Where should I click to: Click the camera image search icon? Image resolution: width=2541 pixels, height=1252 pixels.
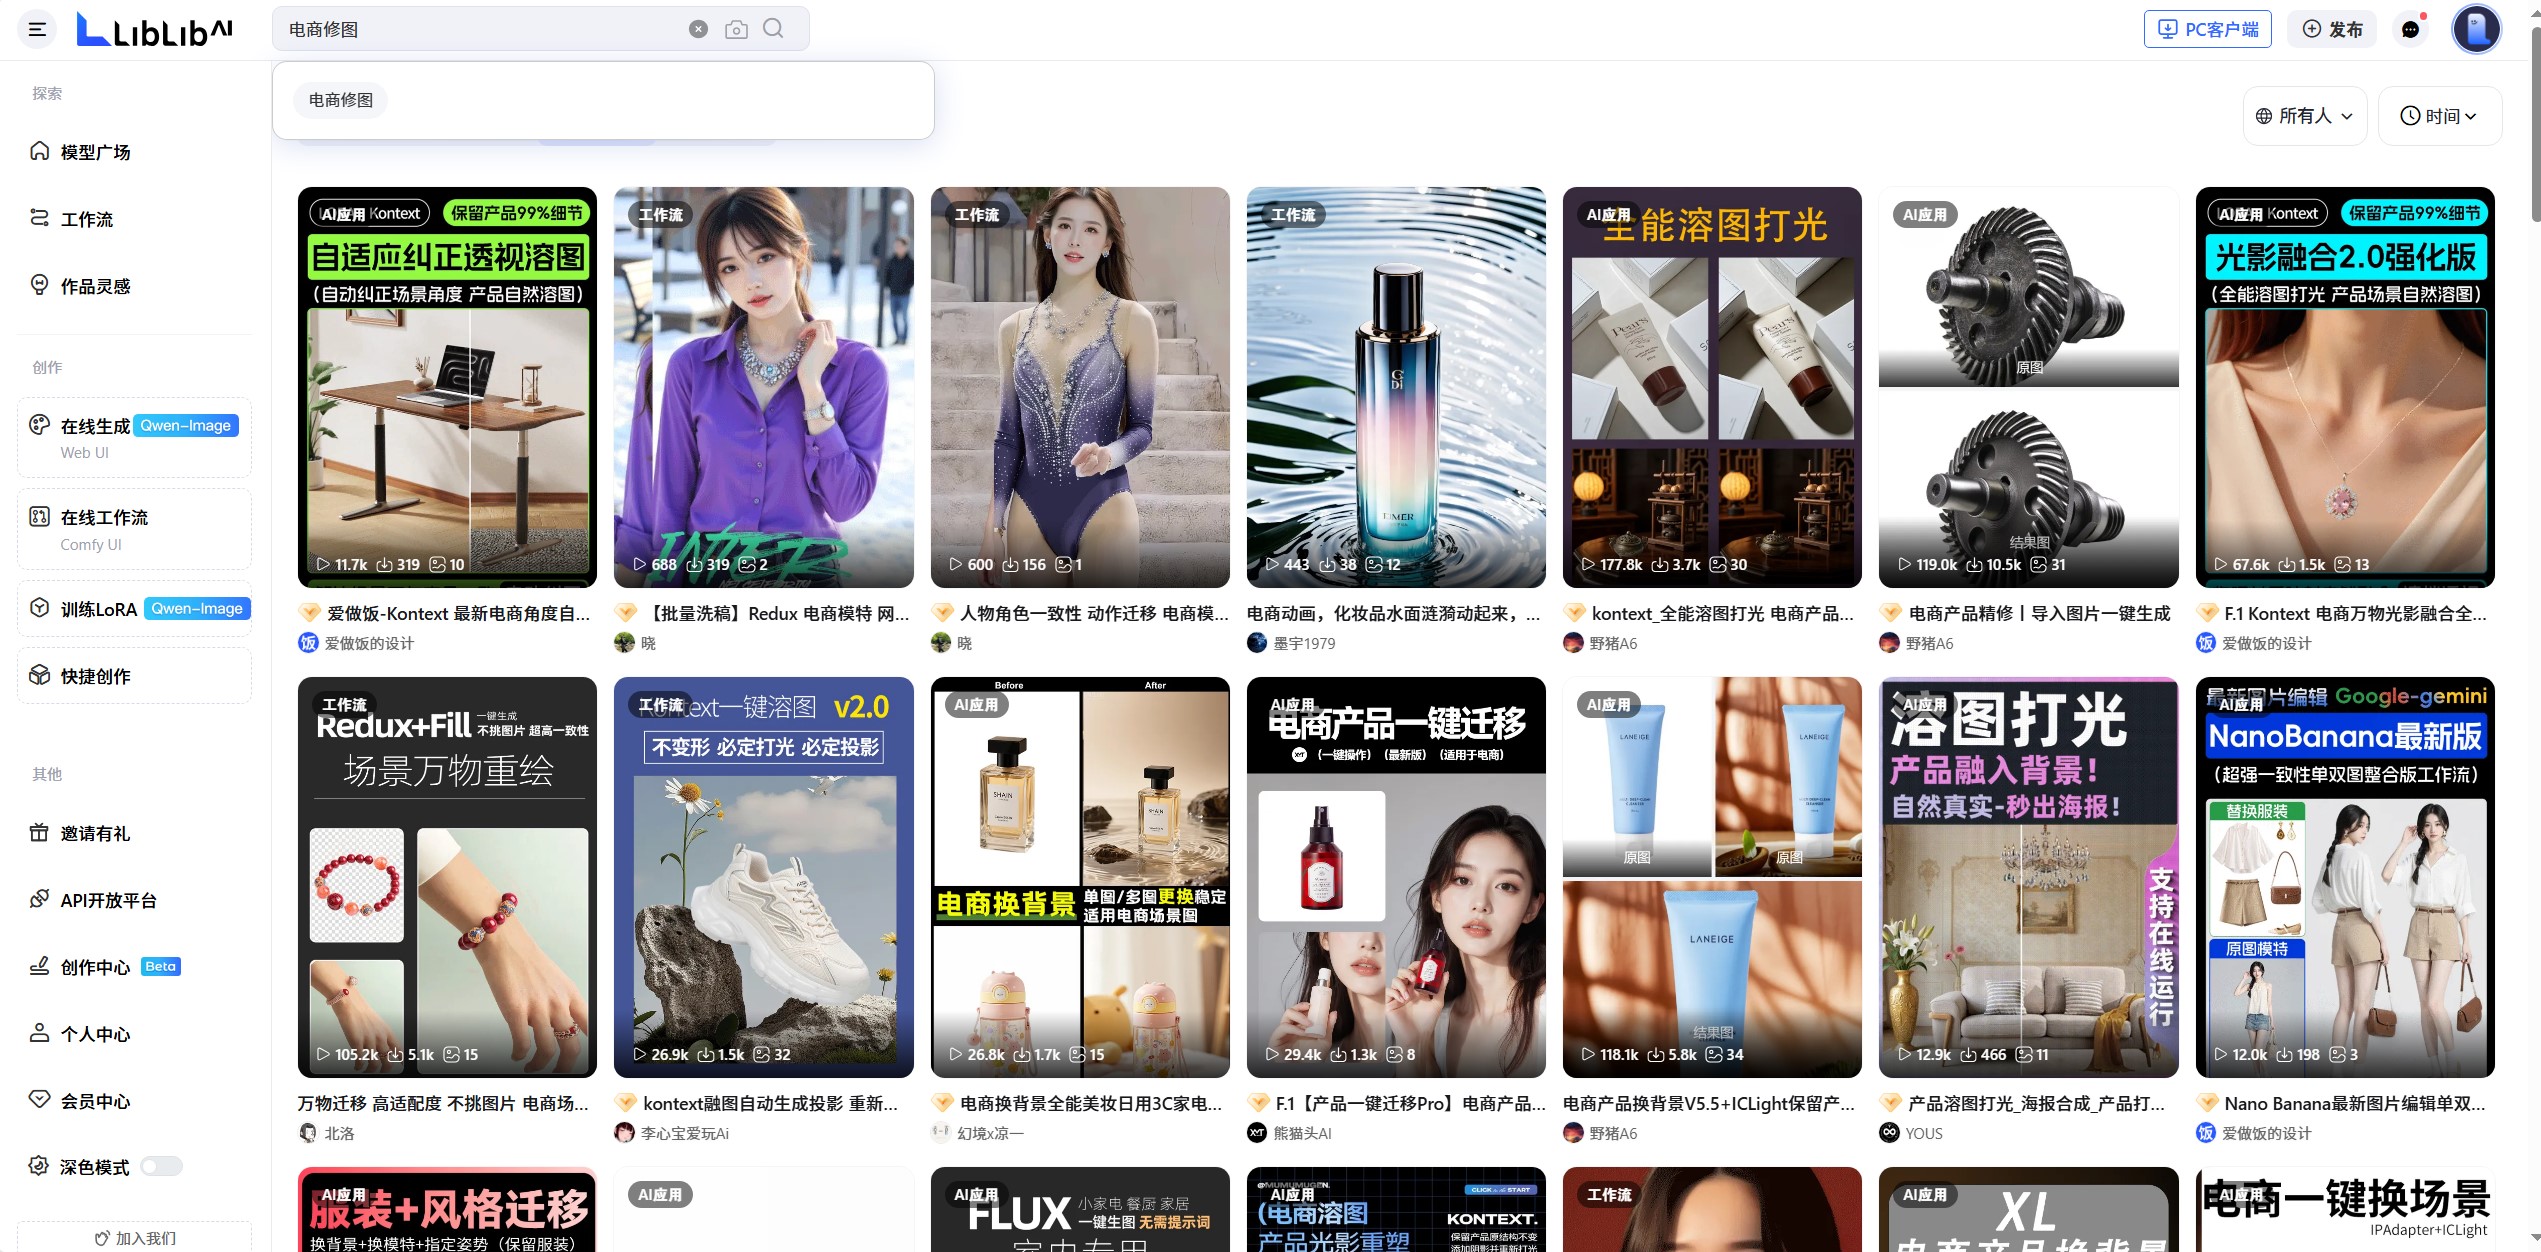pyautogui.click(x=736, y=29)
